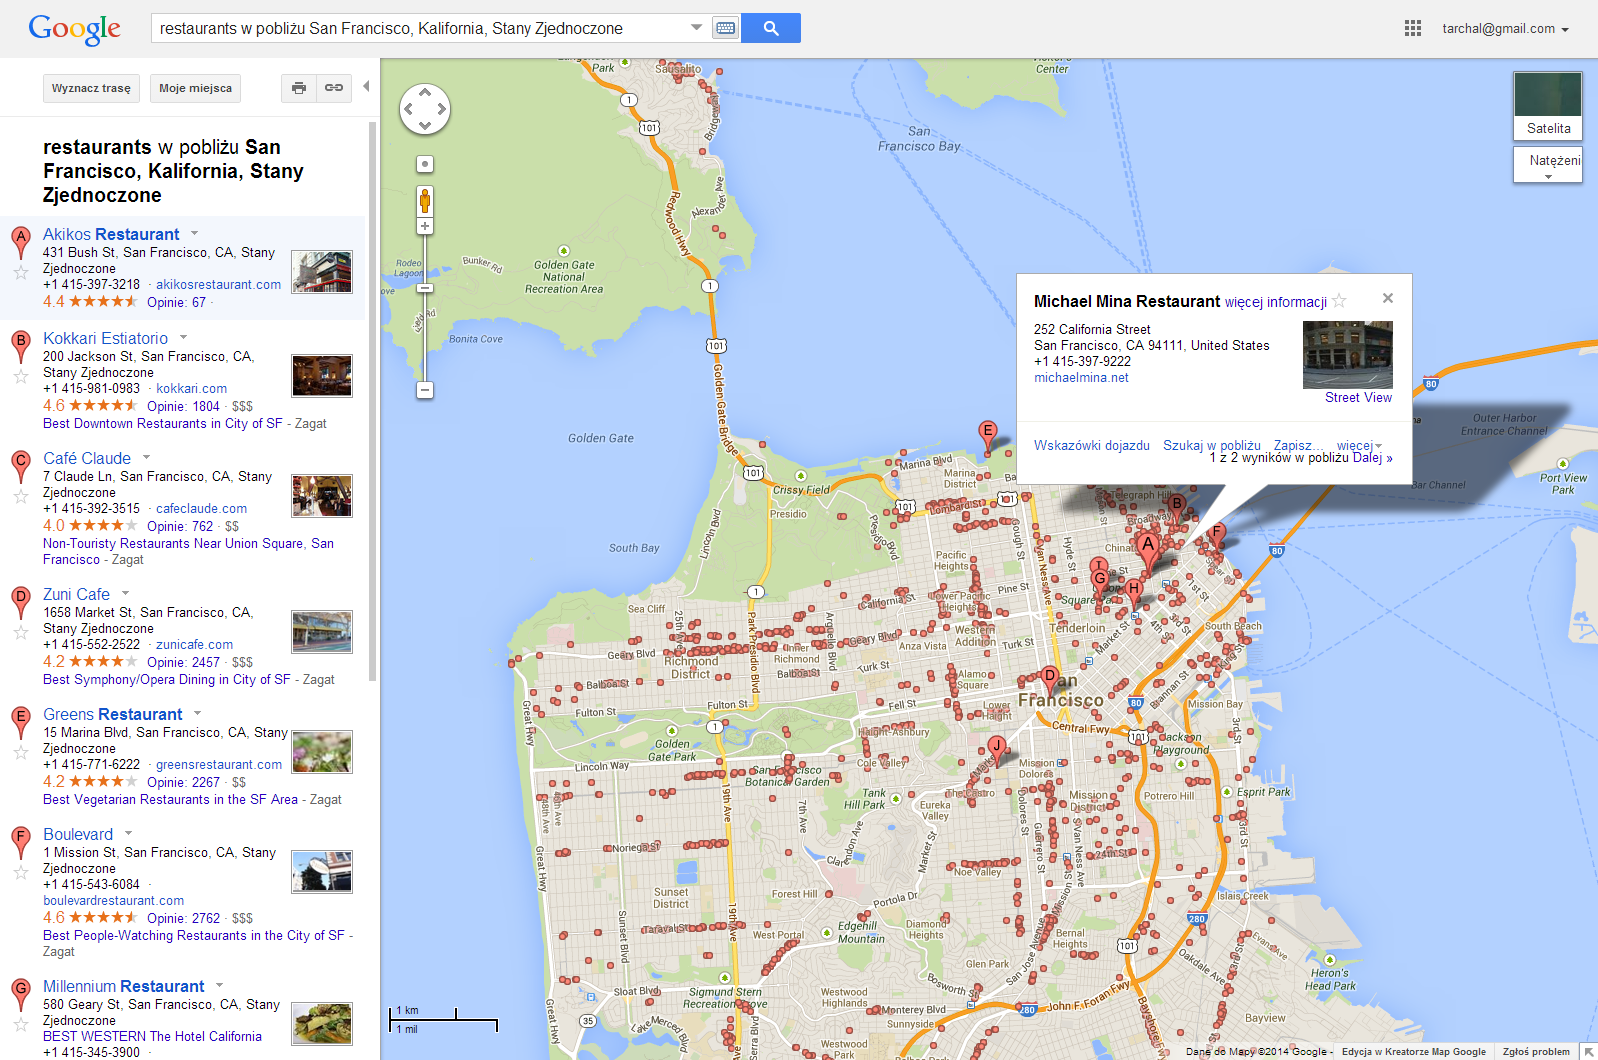
Task: Expand options arrow beside Greens Restaurant
Action: pyautogui.click(x=197, y=713)
